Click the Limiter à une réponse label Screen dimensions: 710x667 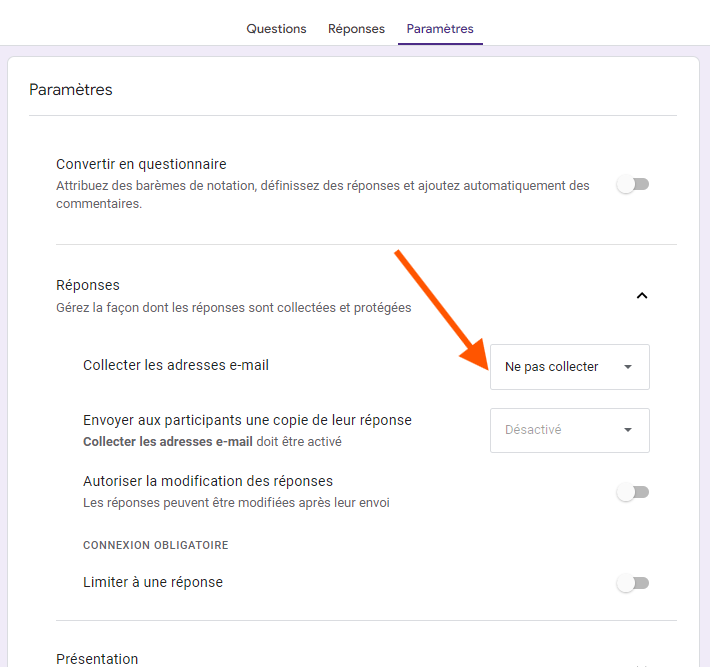[153, 582]
